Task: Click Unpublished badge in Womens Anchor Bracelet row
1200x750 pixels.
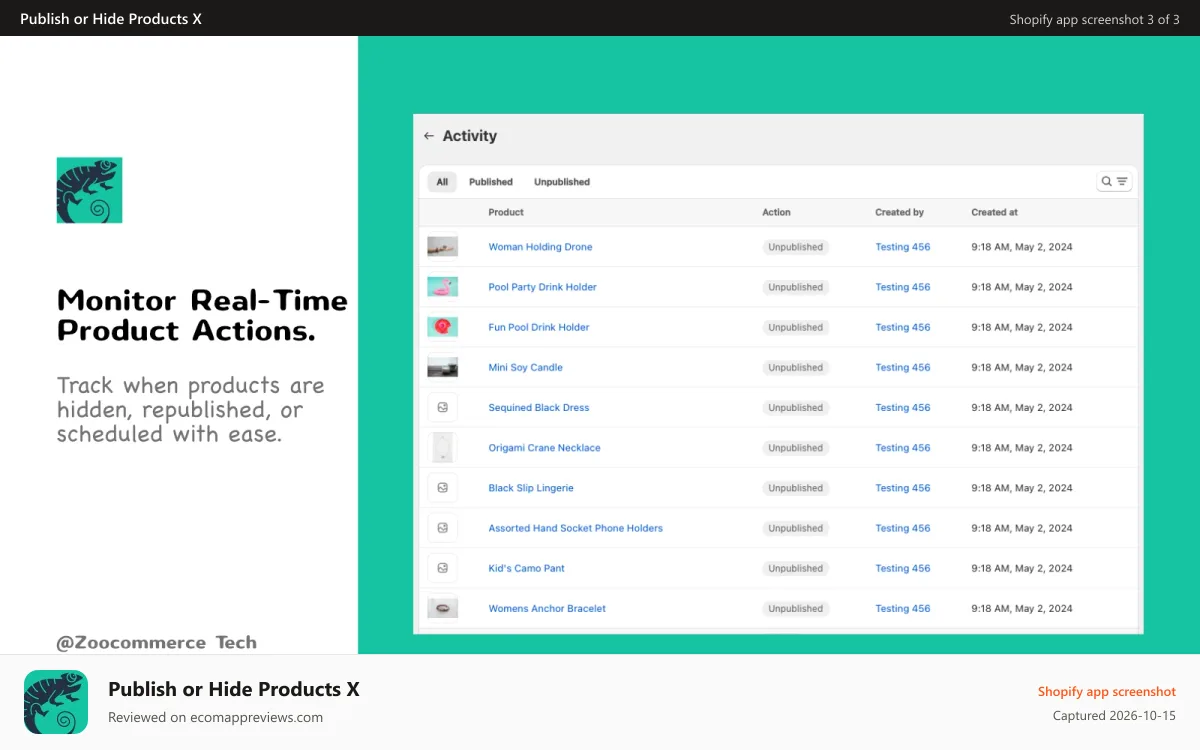Action: pyautogui.click(x=796, y=608)
